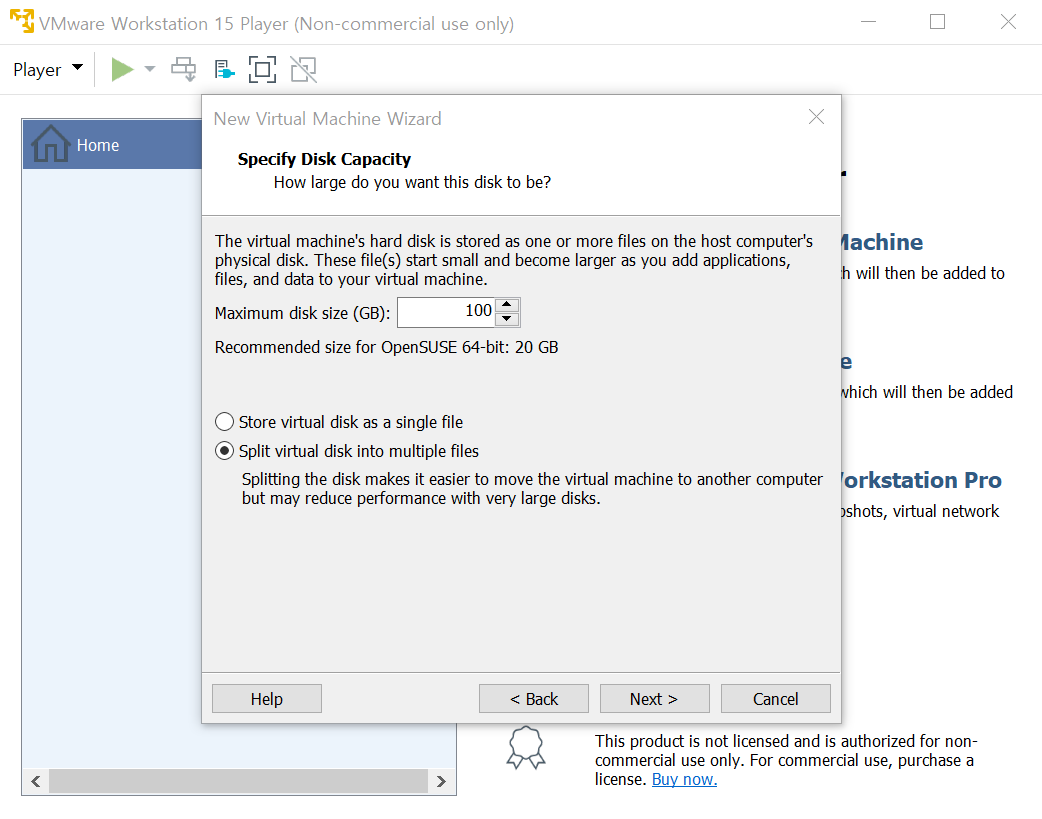The image size is (1042, 819).
Task: Click the library horizontal scrollbar thumb
Action: point(239,781)
